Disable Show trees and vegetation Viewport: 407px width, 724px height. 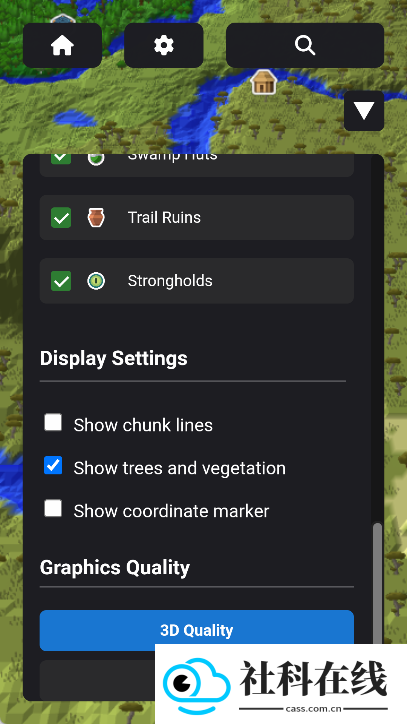pyautogui.click(x=53, y=465)
